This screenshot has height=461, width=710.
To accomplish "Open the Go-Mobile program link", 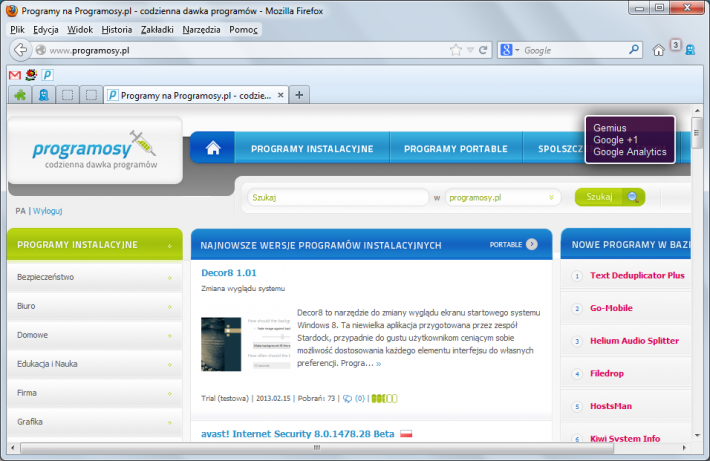I will coord(611,308).
